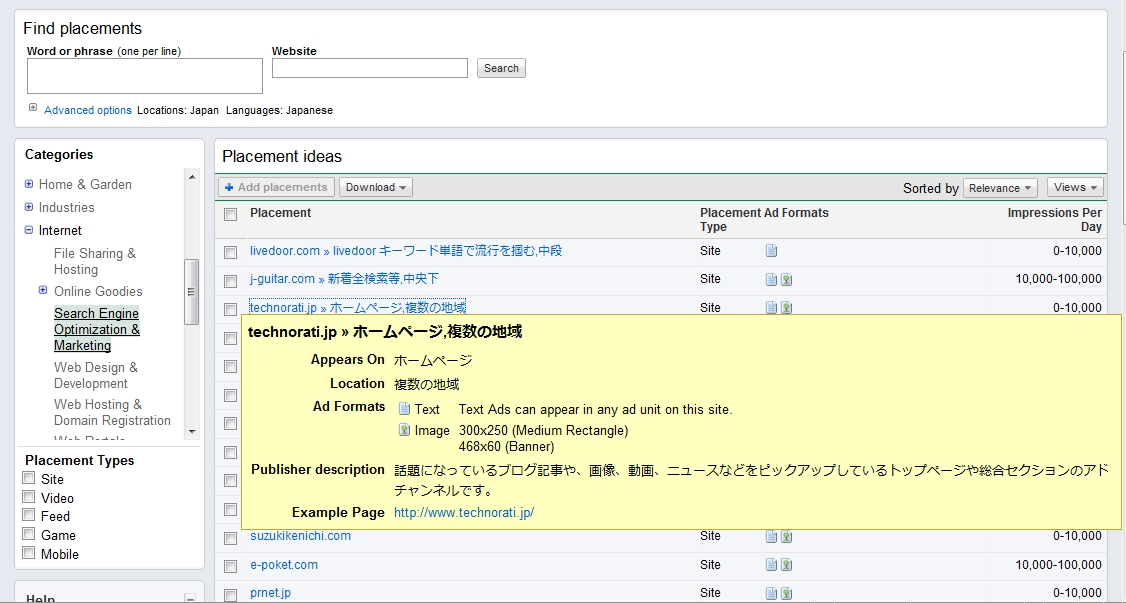Collapse the Internet category minus icon
Image resolution: width=1126 pixels, height=603 pixels.
pos(29,230)
